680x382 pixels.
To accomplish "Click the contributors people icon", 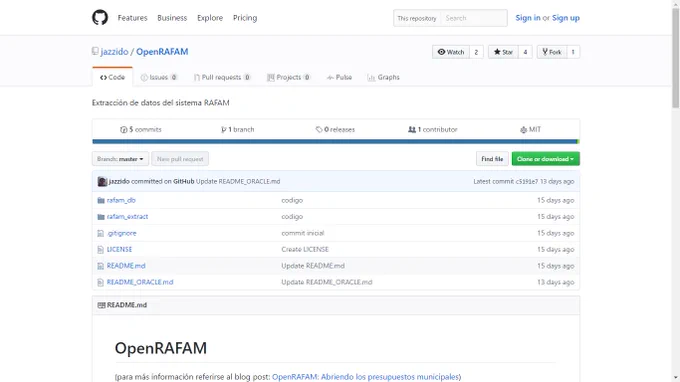I will 412,130.
